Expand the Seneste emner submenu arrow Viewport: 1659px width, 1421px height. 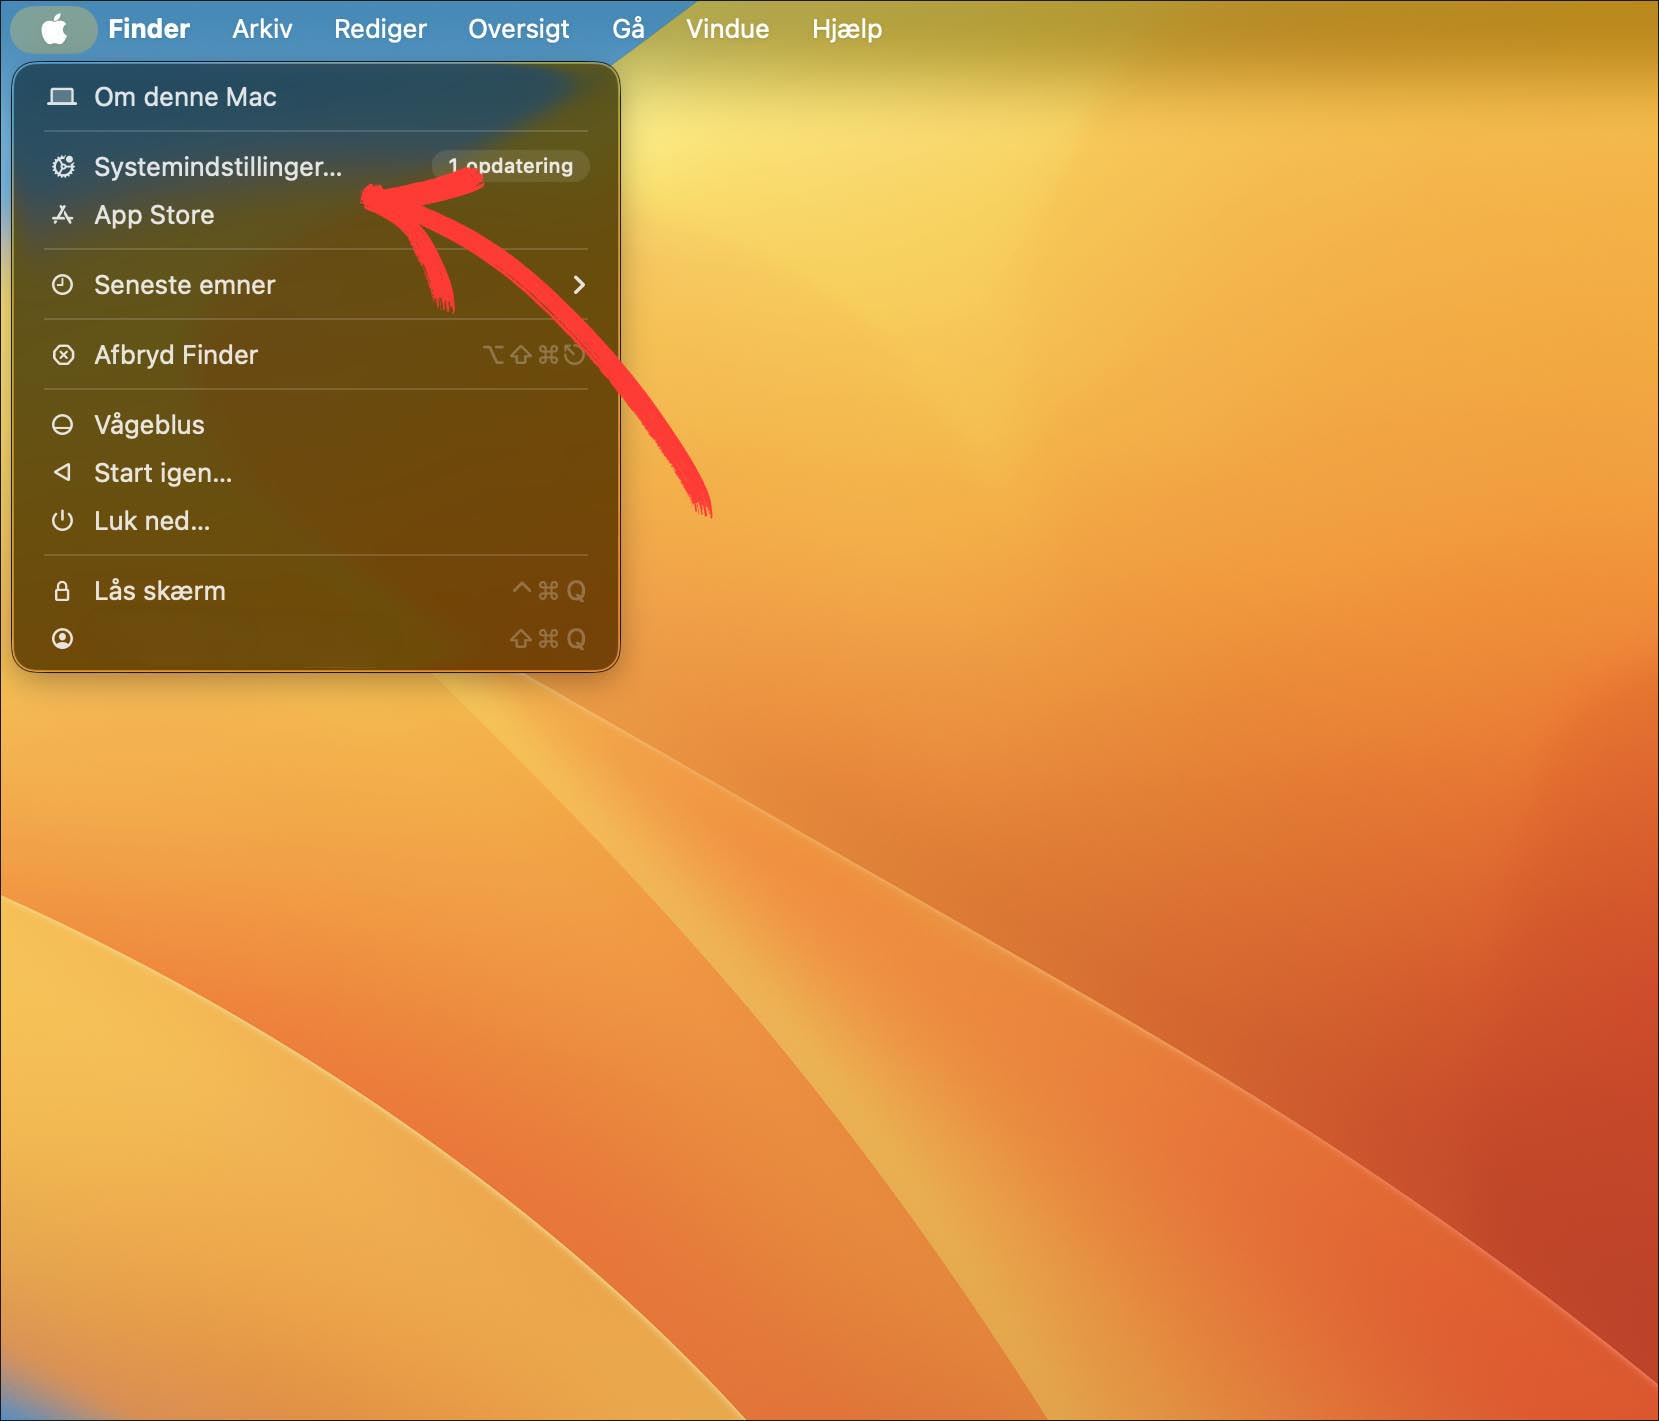[x=578, y=285]
